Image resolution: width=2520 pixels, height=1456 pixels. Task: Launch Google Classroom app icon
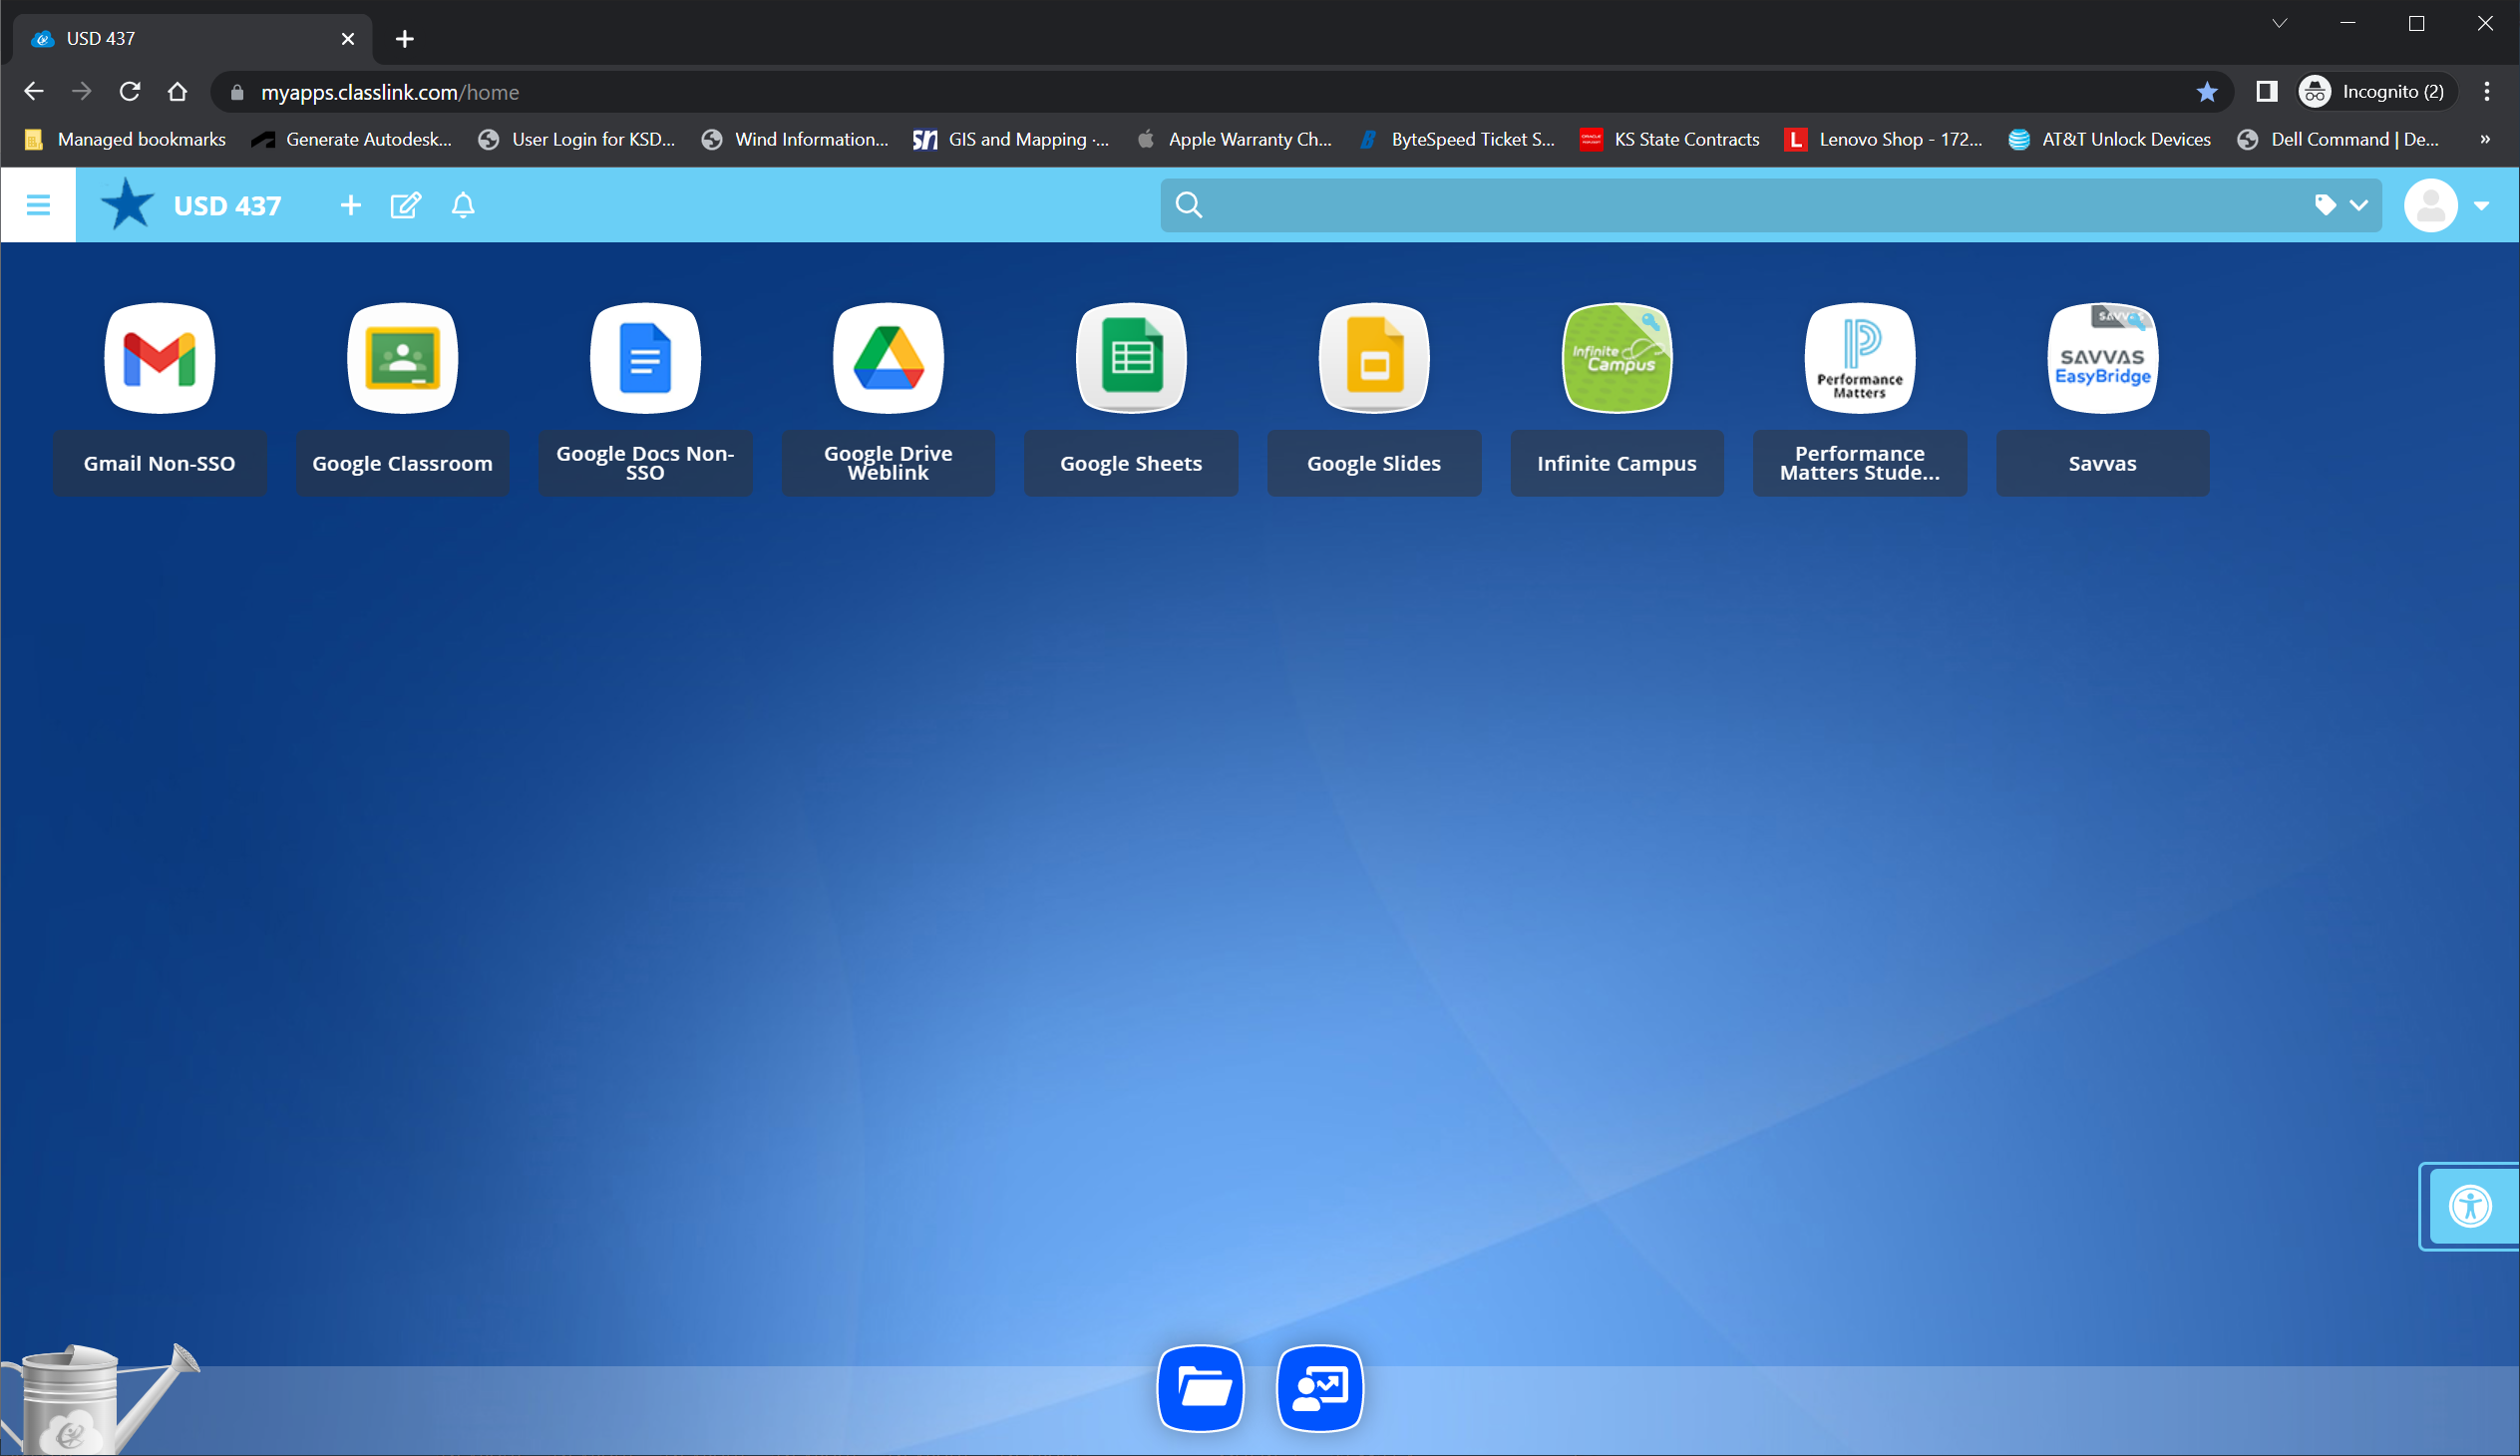coord(402,358)
